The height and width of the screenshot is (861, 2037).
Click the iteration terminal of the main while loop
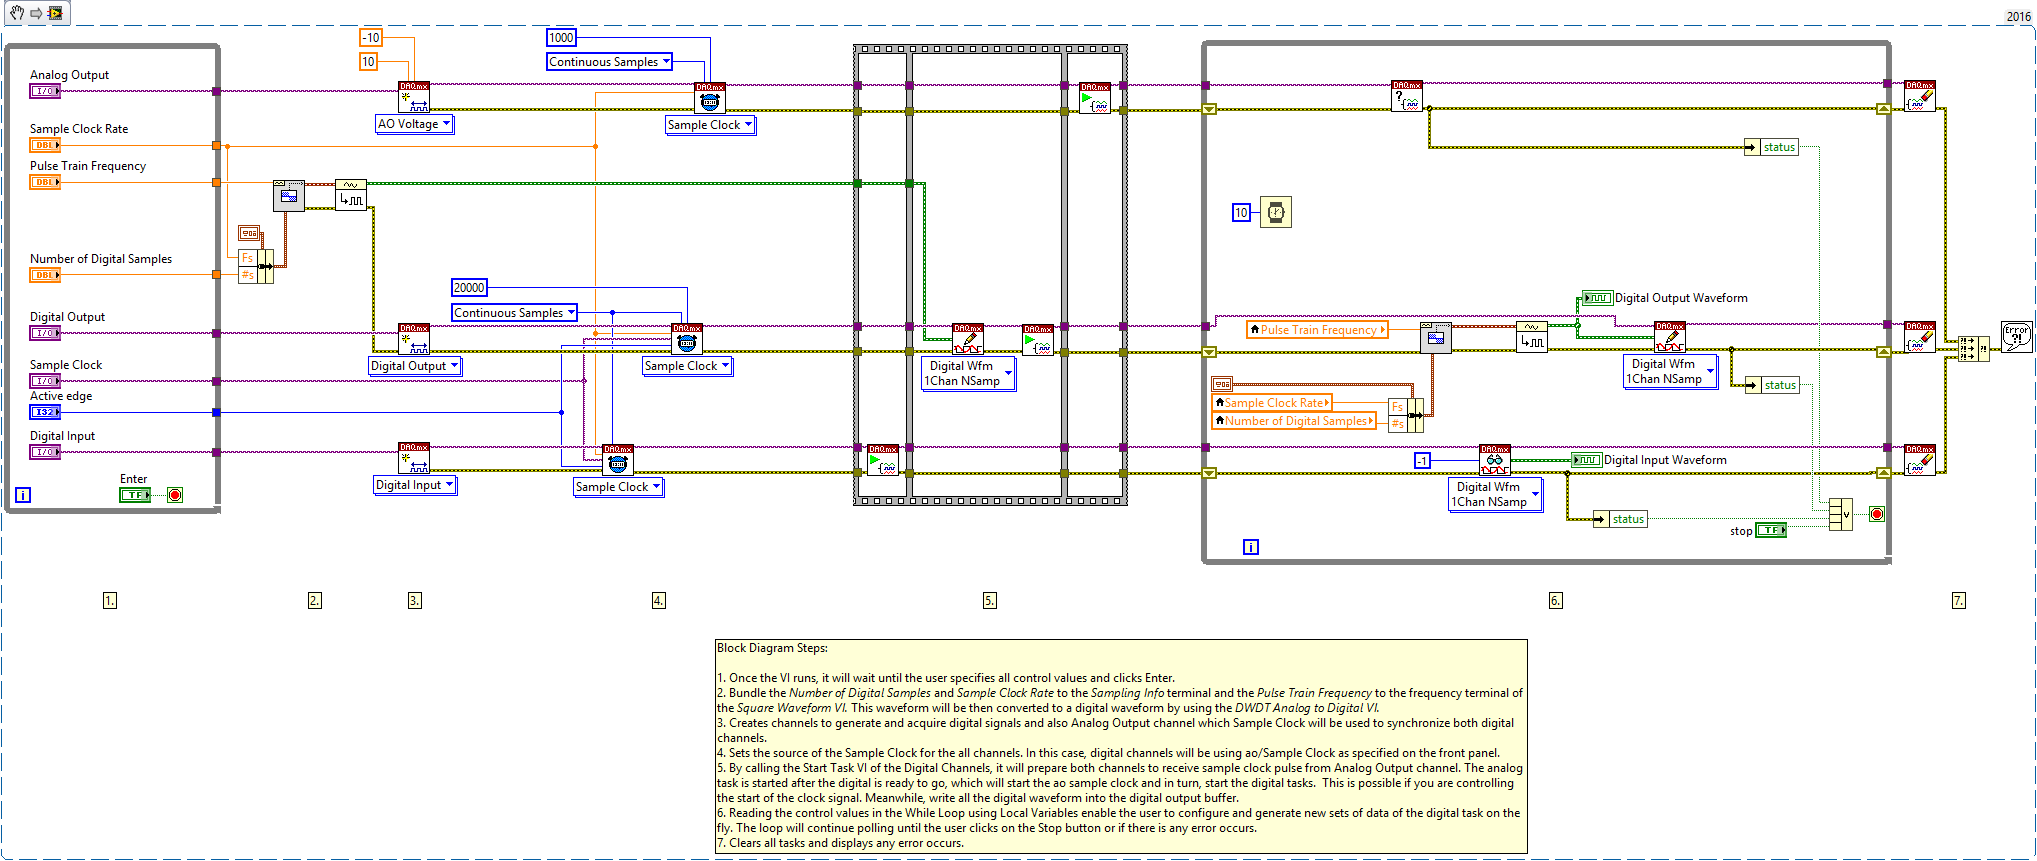pos(1251,547)
